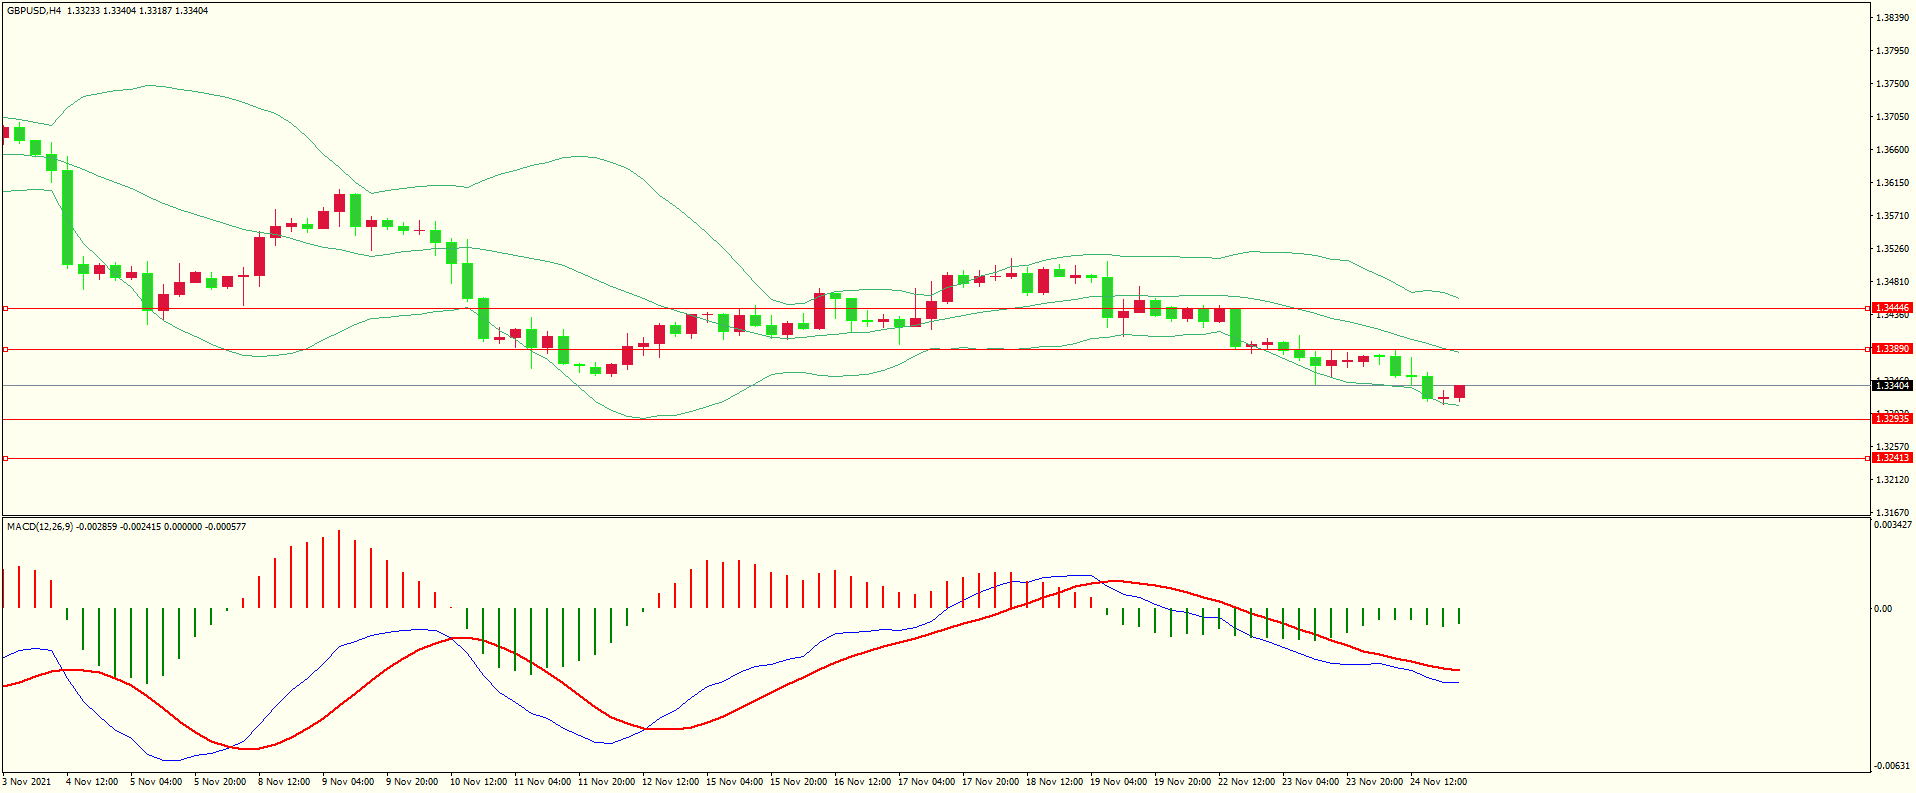Image resolution: width=1916 pixels, height=793 pixels.
Task: Click the MACD 0.003427 scale value
Action: [1892, 525]
